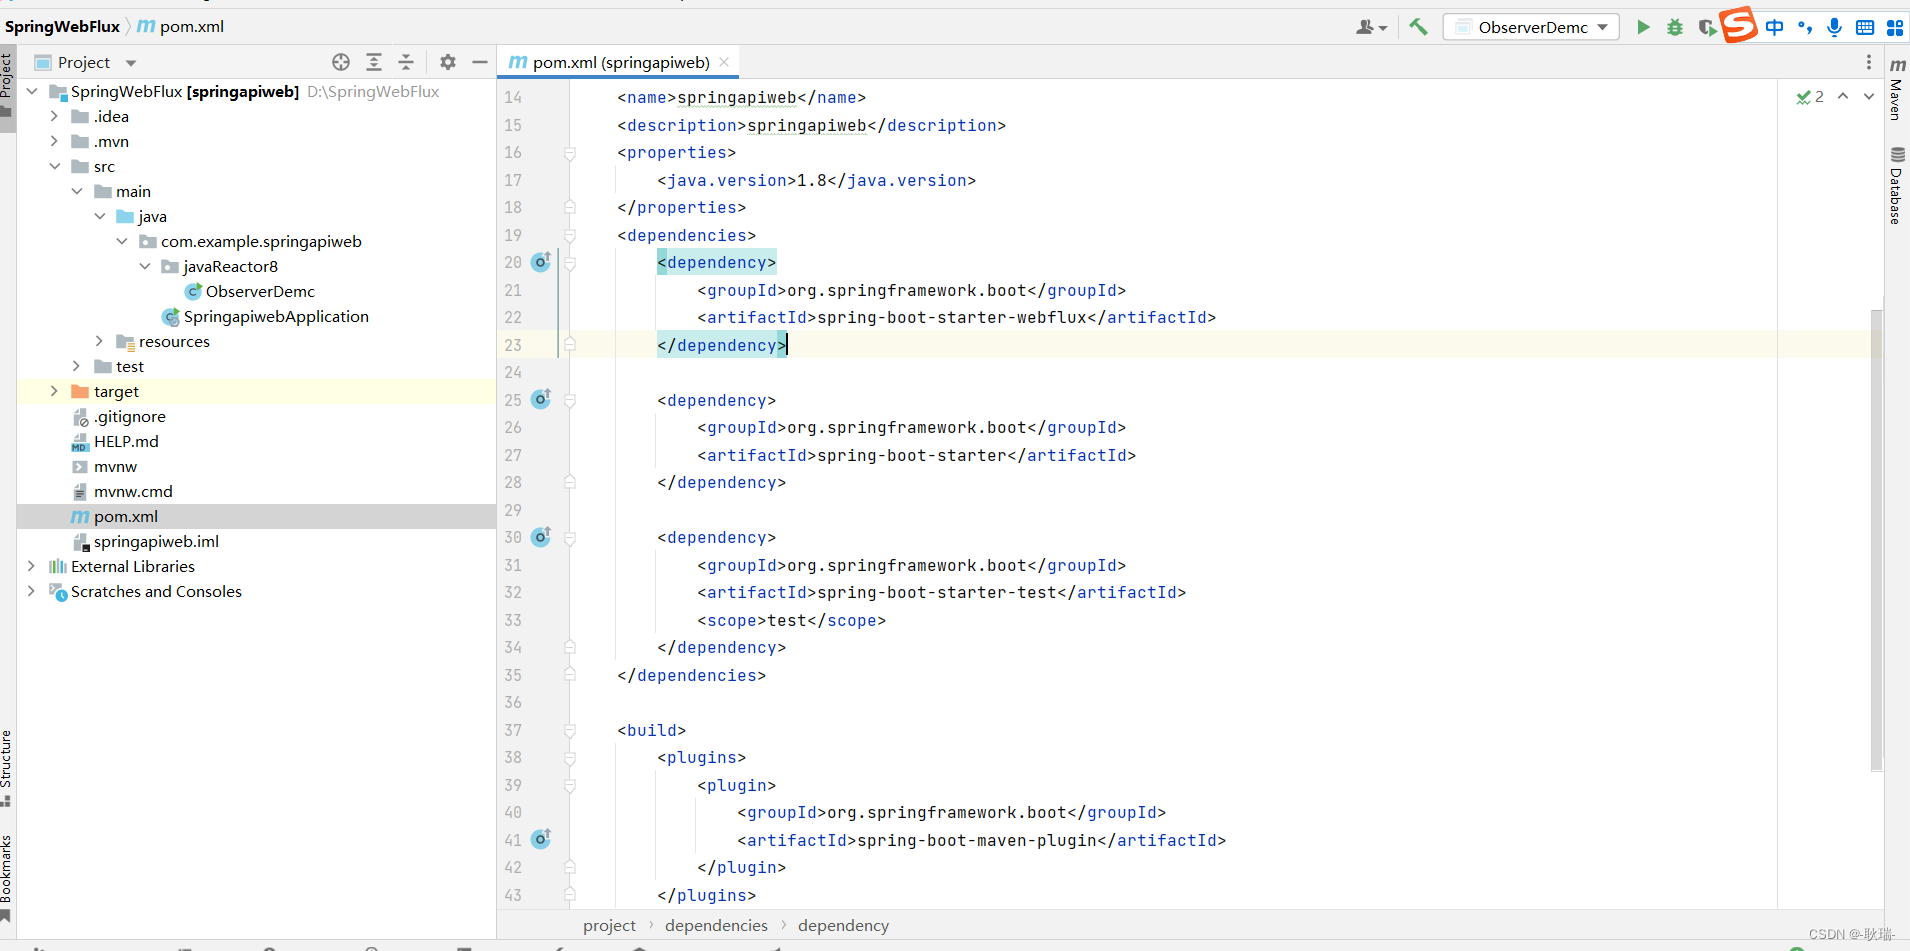
Task: Click 'dependencies' breadcrumb at editor bottom
Action: 716,925
